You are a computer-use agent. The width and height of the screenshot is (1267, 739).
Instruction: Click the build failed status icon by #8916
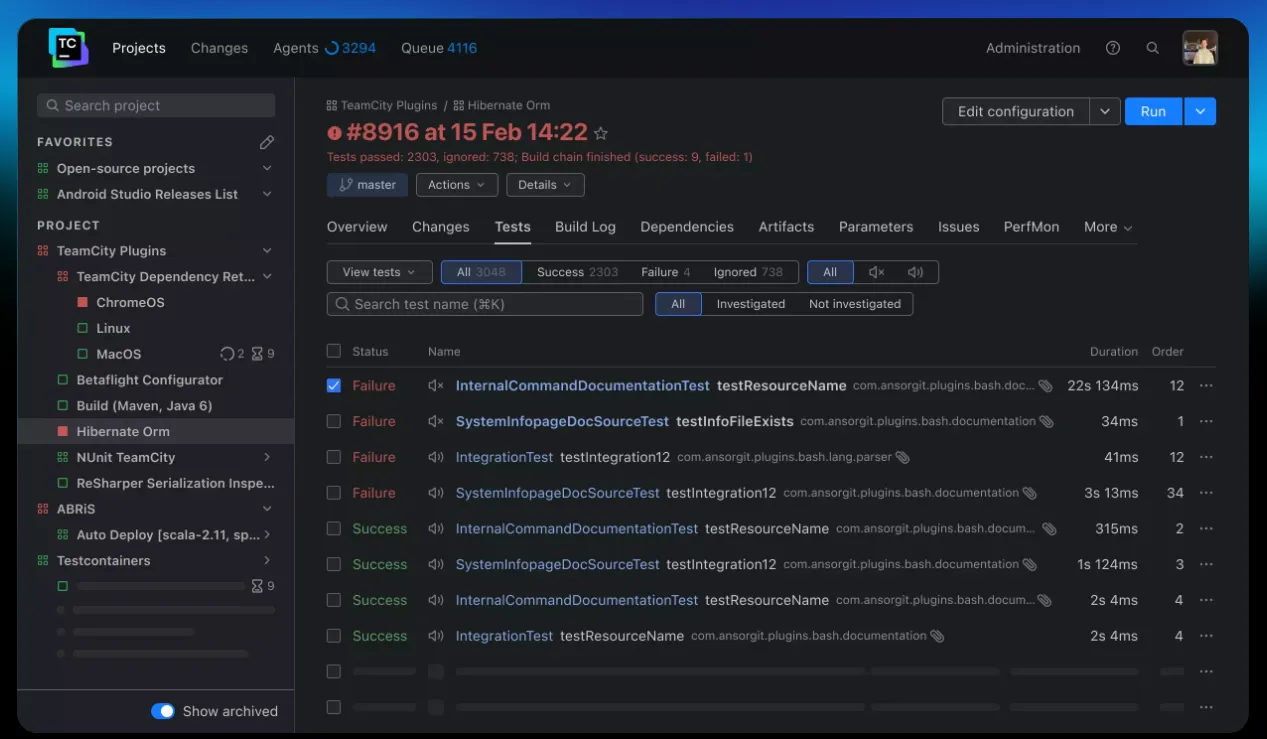(335, 133)
